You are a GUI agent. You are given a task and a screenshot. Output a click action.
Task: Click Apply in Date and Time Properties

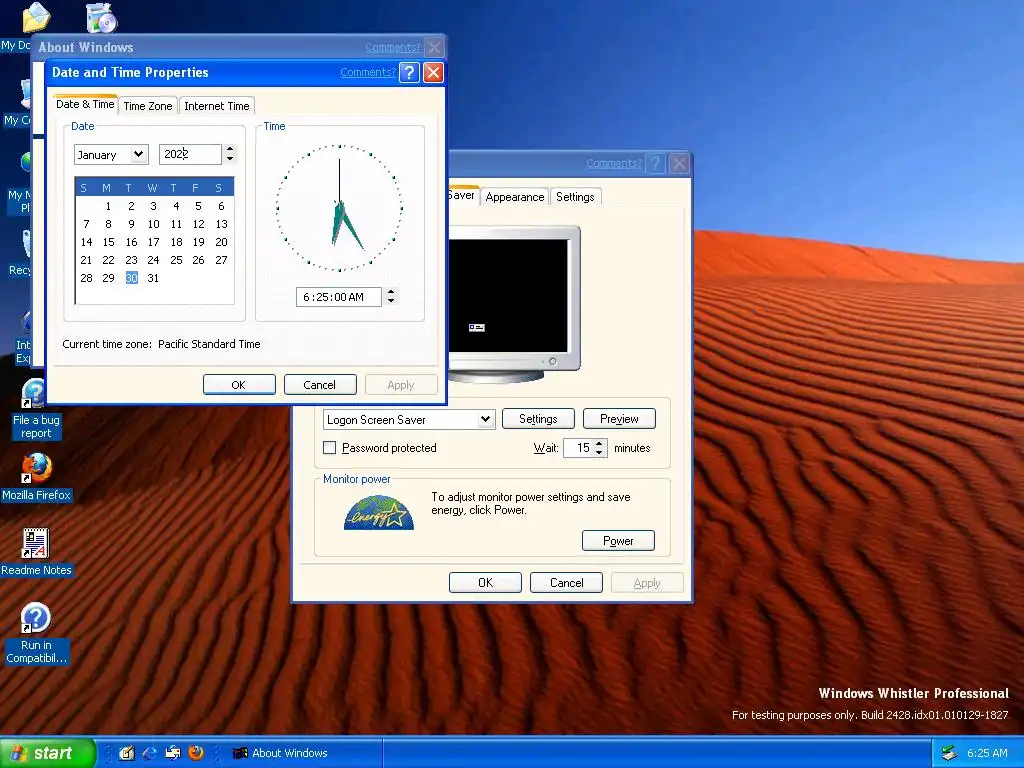tap(401, 385)
